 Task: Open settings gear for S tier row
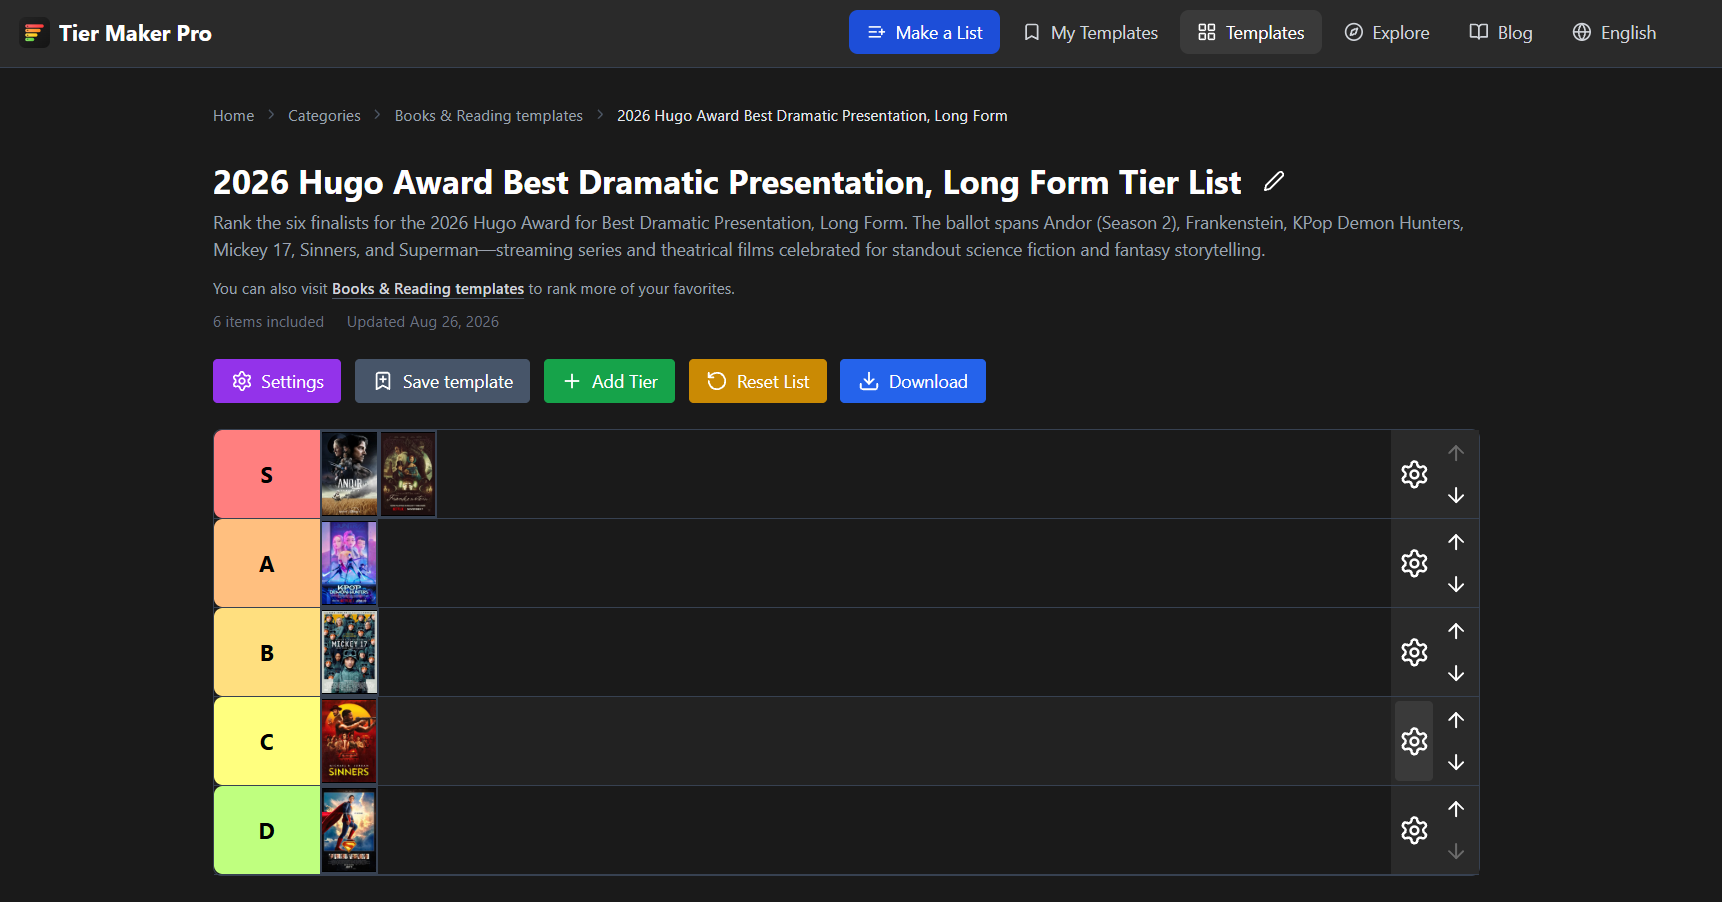pyautogui.click(x=1414, y=474)
